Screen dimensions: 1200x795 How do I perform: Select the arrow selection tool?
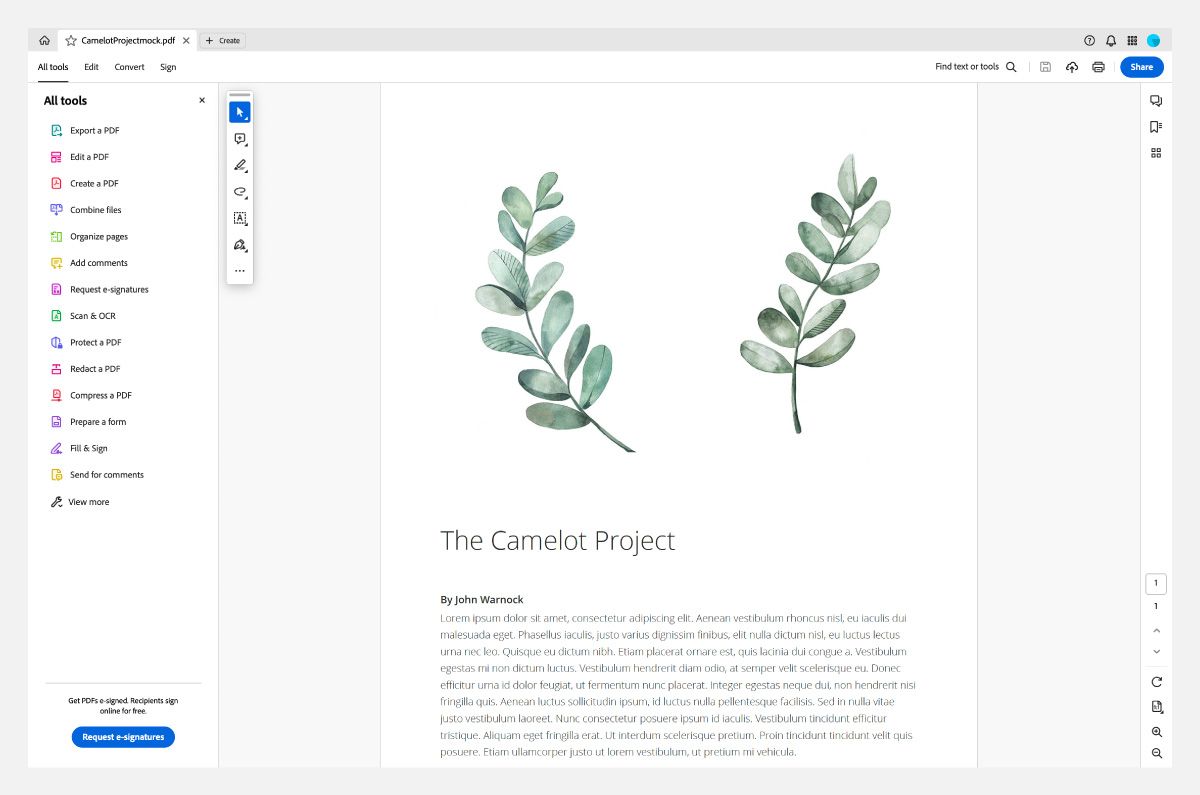(239, 111)
